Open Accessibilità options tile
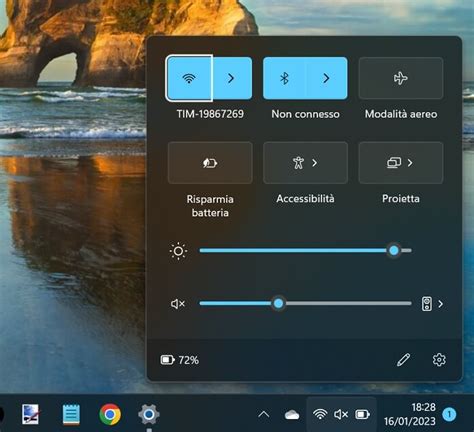This screenshot has width=474, height=432. (x=305, y=163)
